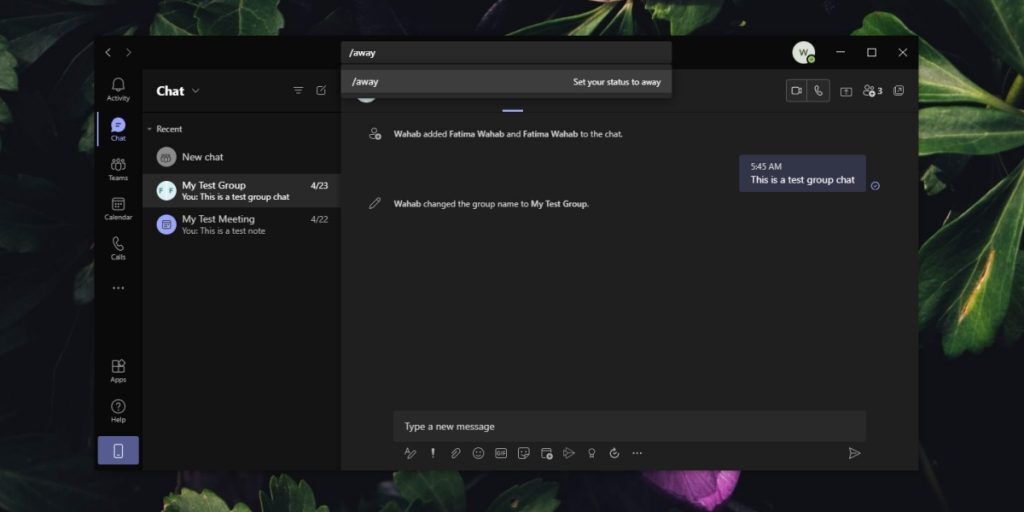Open the add people participants button
1024x512 pixels.
[x=872, y=91]
